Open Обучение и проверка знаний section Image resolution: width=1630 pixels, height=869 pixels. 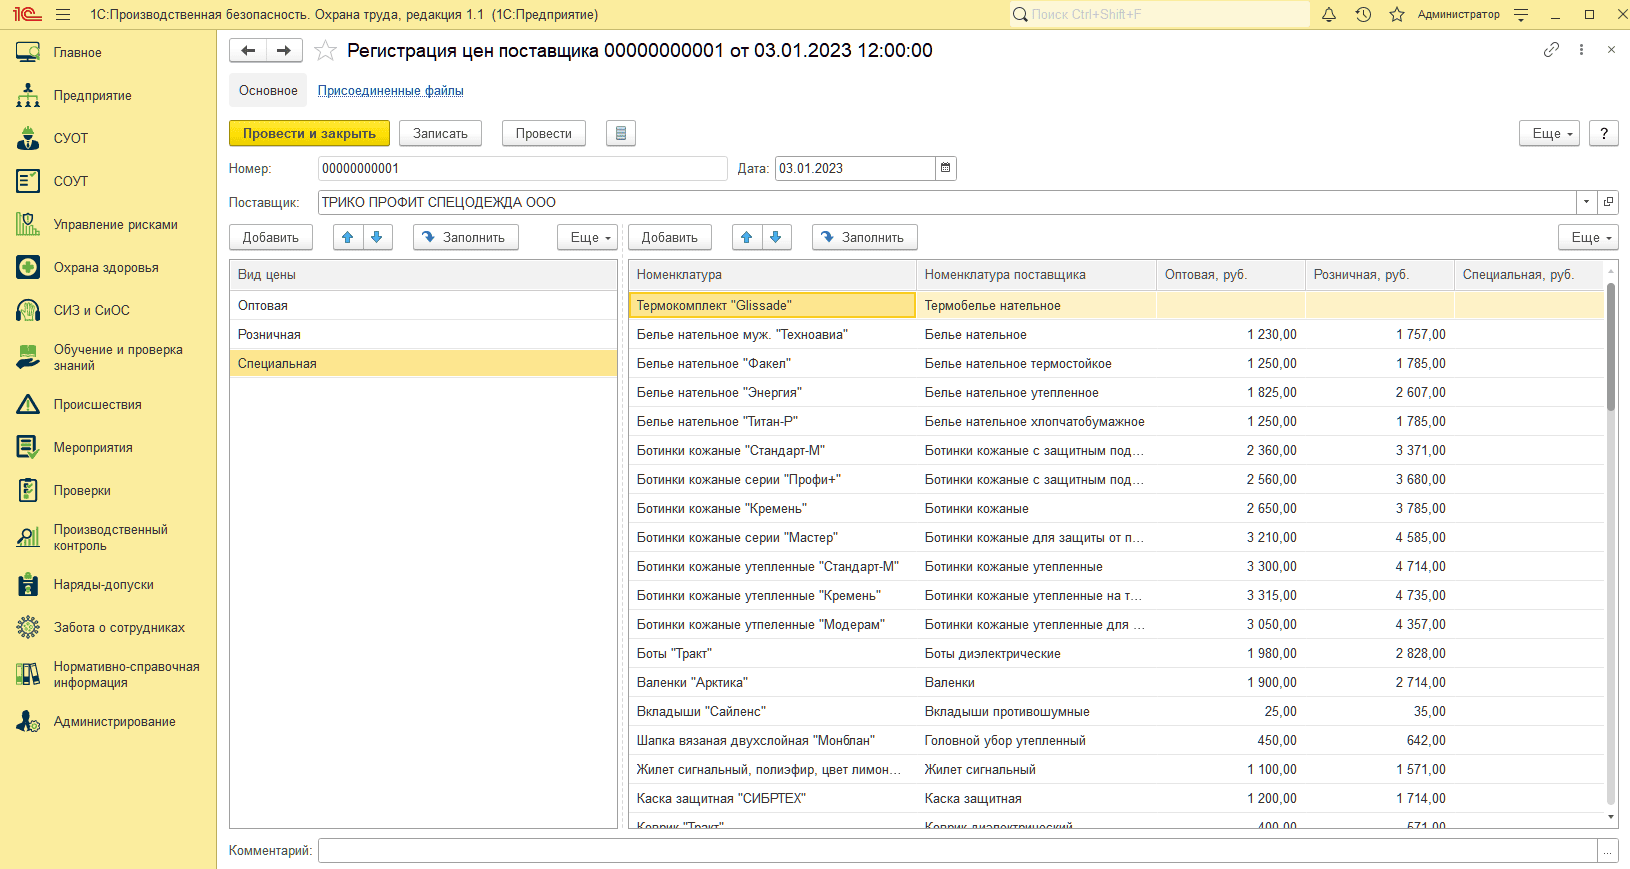108,357
